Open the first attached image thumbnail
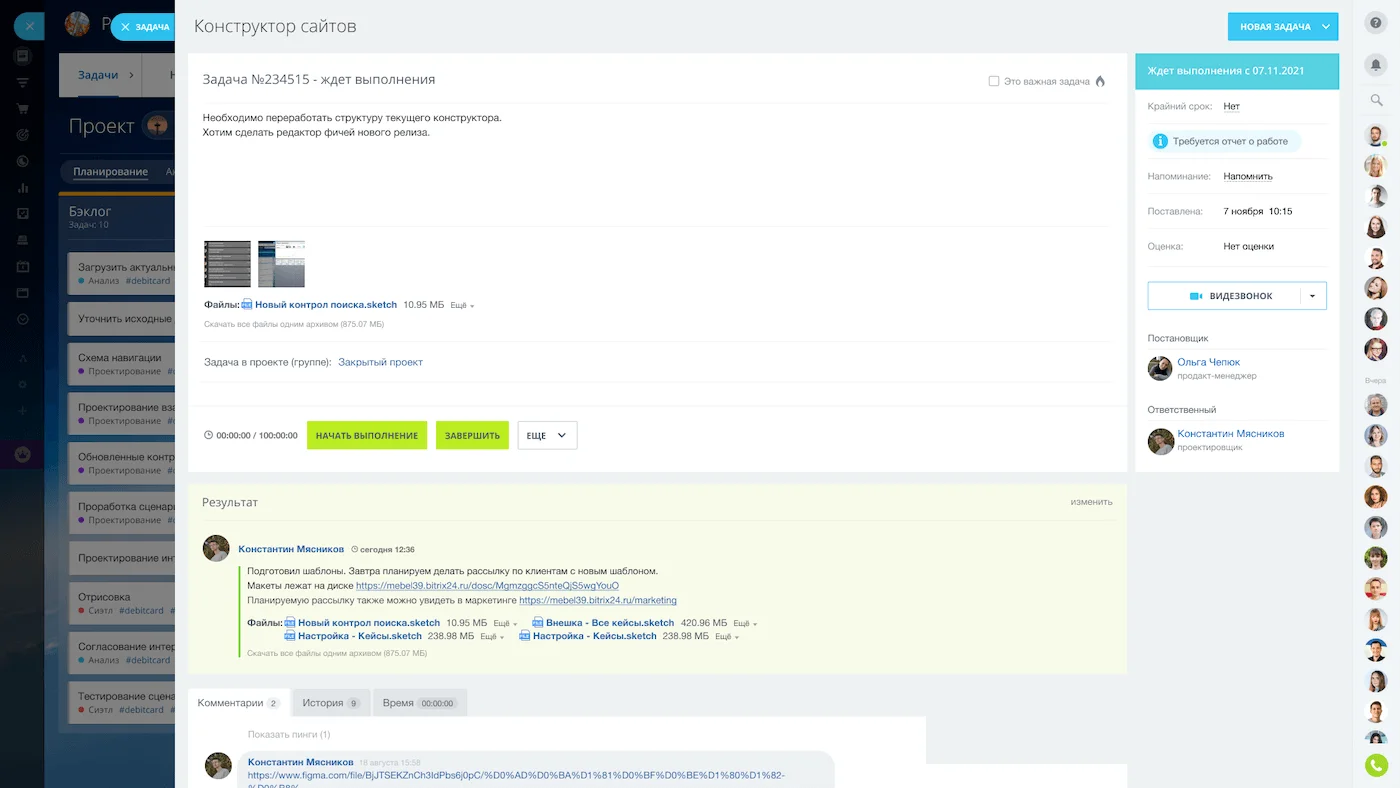Viewport: 1400px width, 788px height. click(x=227, y=264)
